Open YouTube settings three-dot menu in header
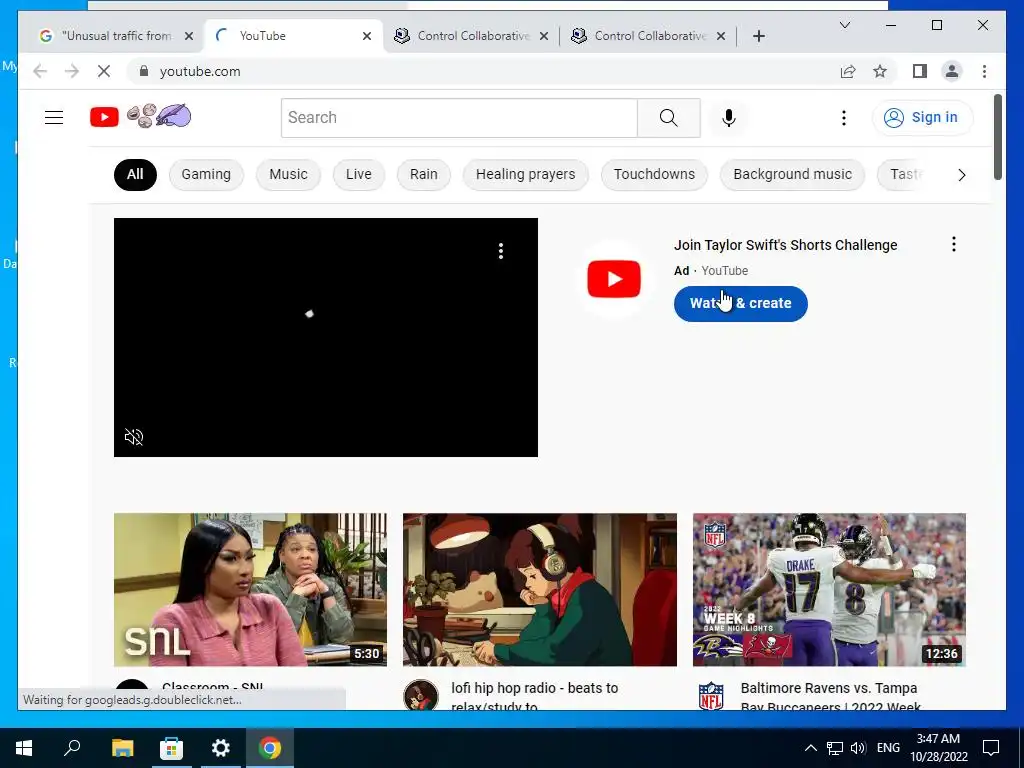This screenshot has height=768, width=1024. click(x=844, y=118)
